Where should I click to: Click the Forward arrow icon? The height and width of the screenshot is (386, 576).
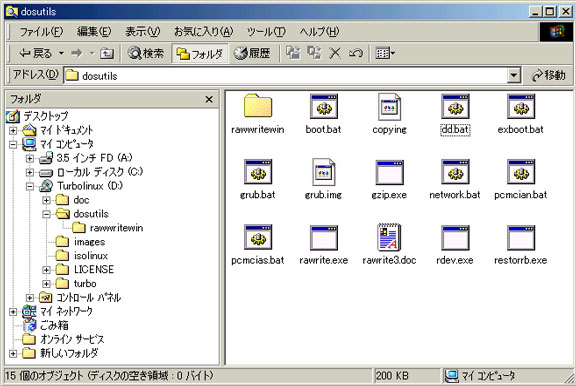[x=77, y=54]
